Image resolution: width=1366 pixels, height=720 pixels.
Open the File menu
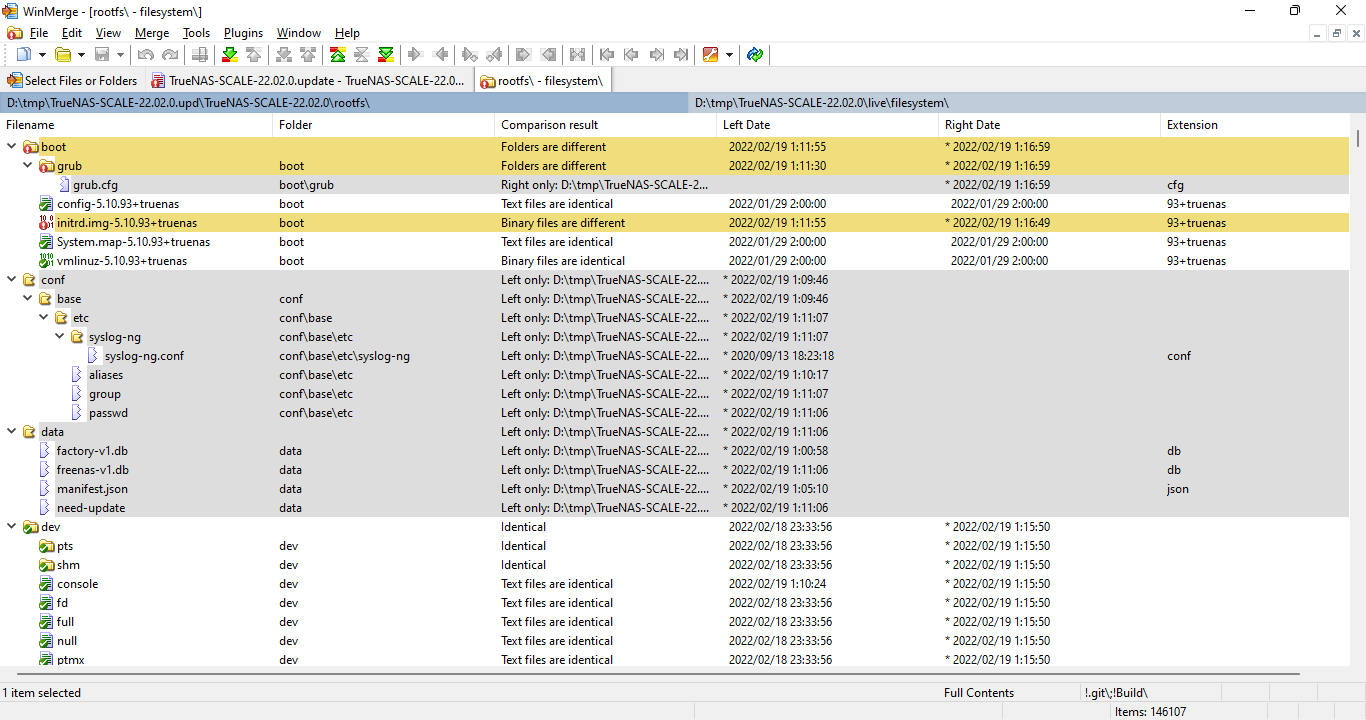pyautogui.click(x=39, y=33)
